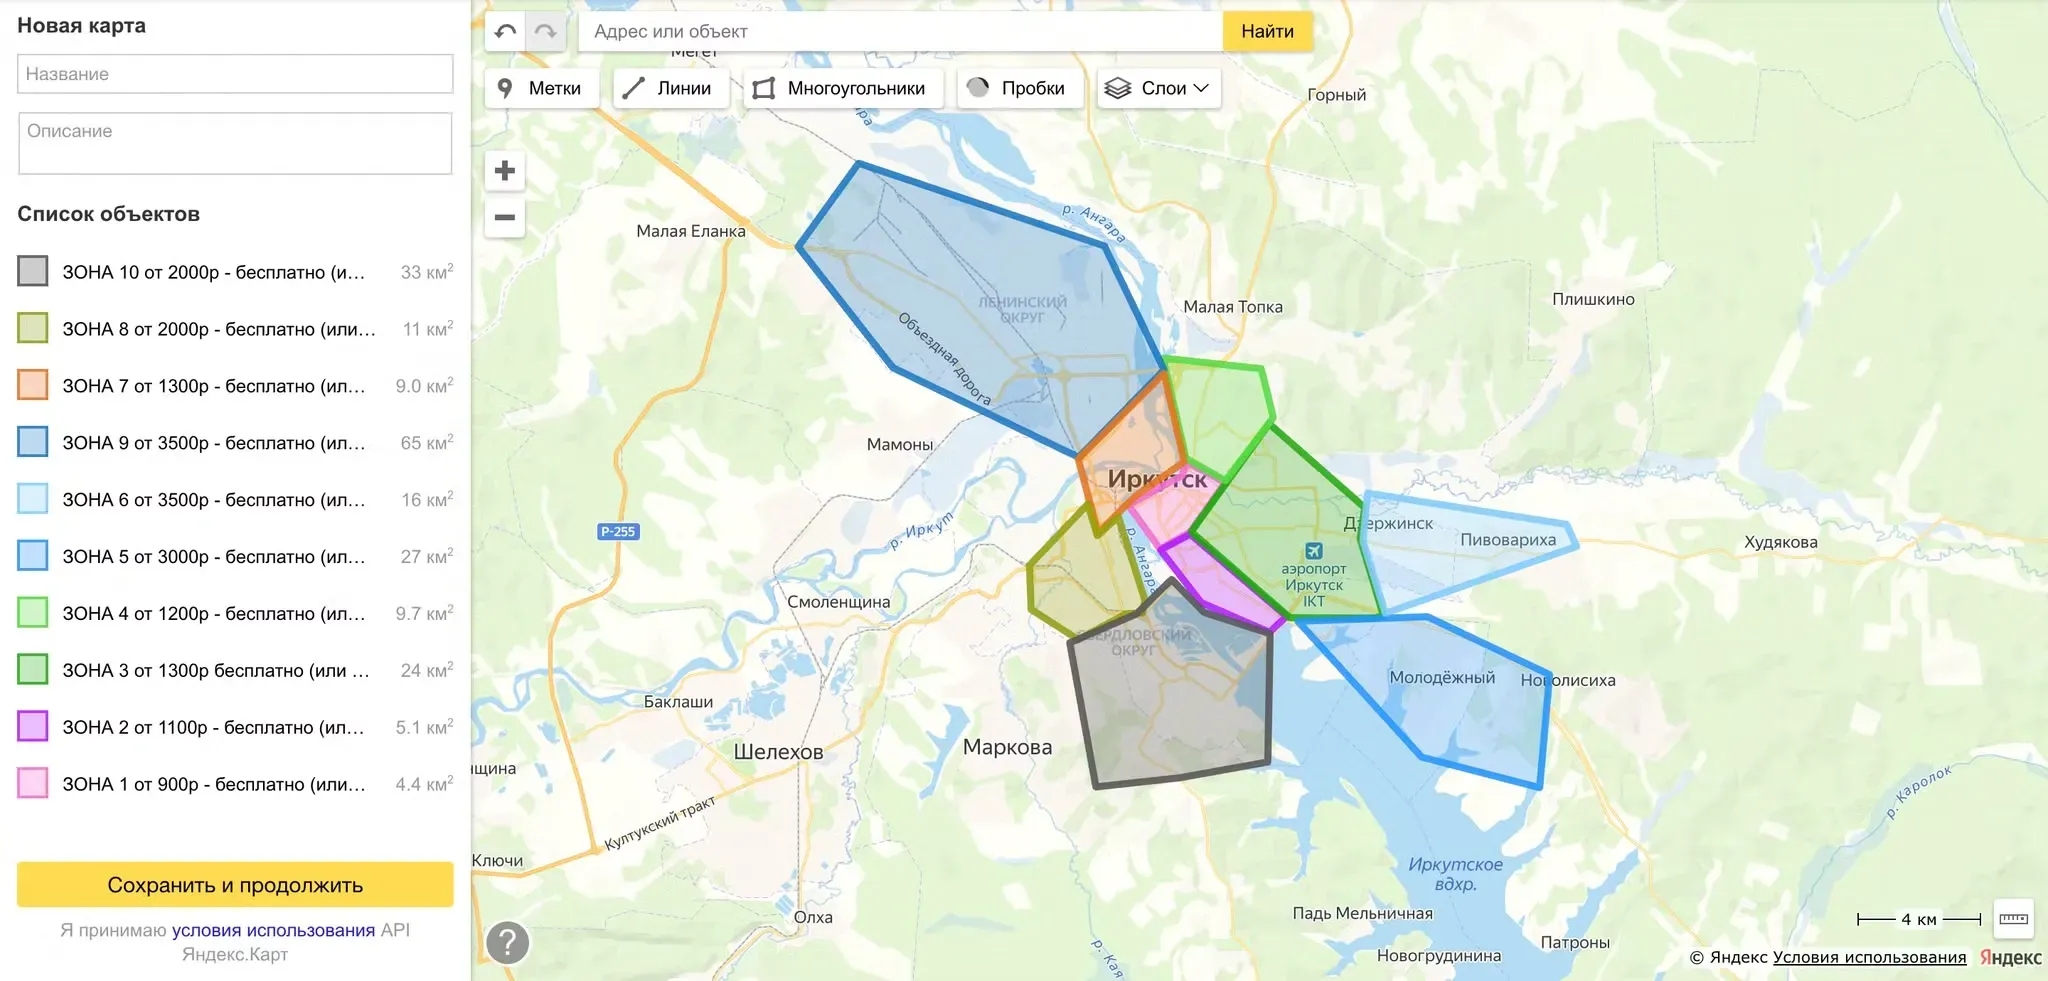Zoom out with the minus button
This screenshot has height=981, width=2048.
[x=505, y=217]
